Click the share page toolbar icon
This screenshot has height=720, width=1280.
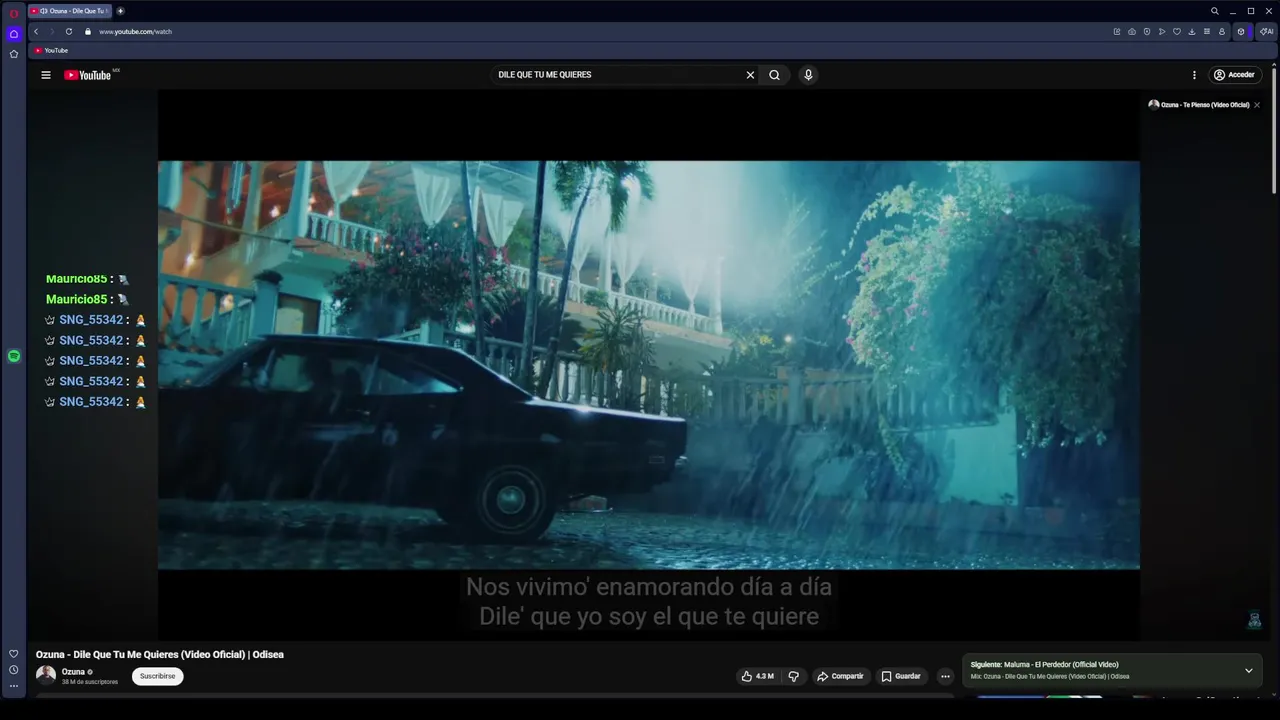(1117, 32)
